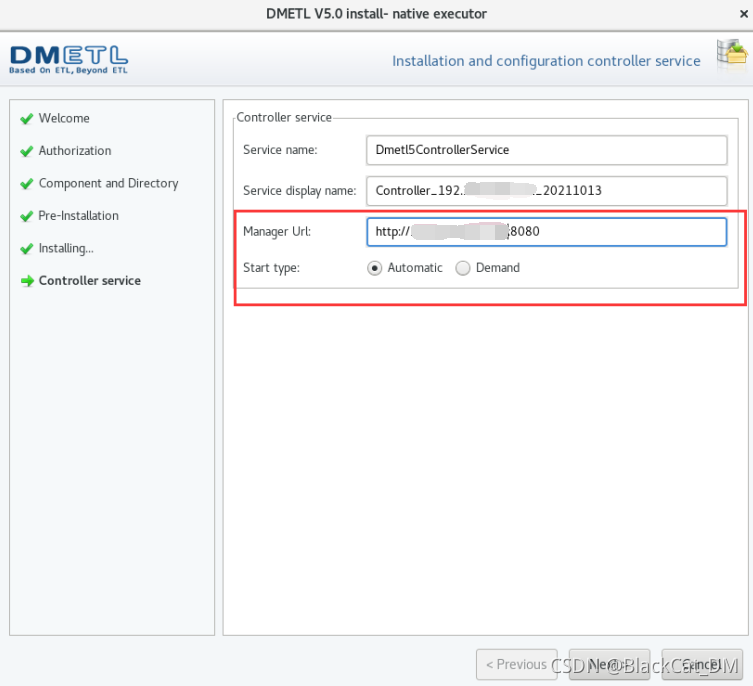Screen dimensions: 753x686
Task: Select Demand start type
Action: [x=463, y=268]
